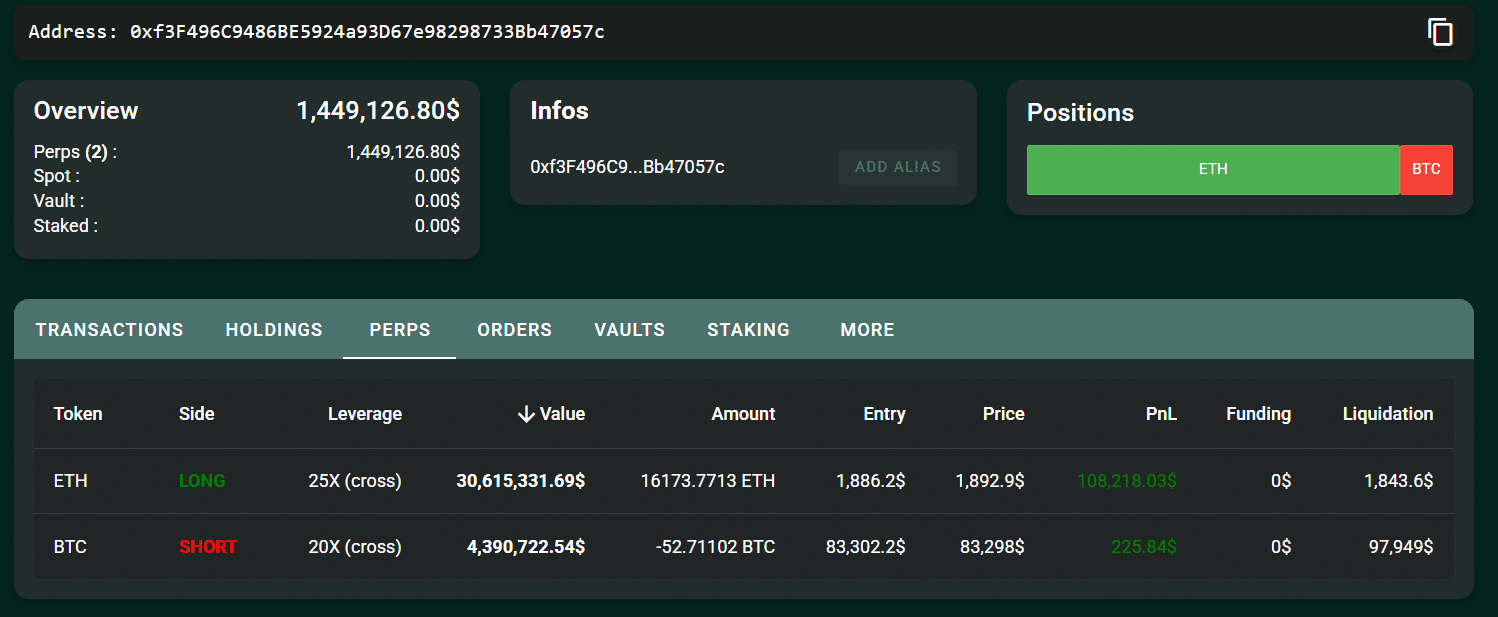Viewport: 1498px width, 617px height.
Task: Switch to the TRANSACTIONS tab
Action: click(x=109, y=330)
